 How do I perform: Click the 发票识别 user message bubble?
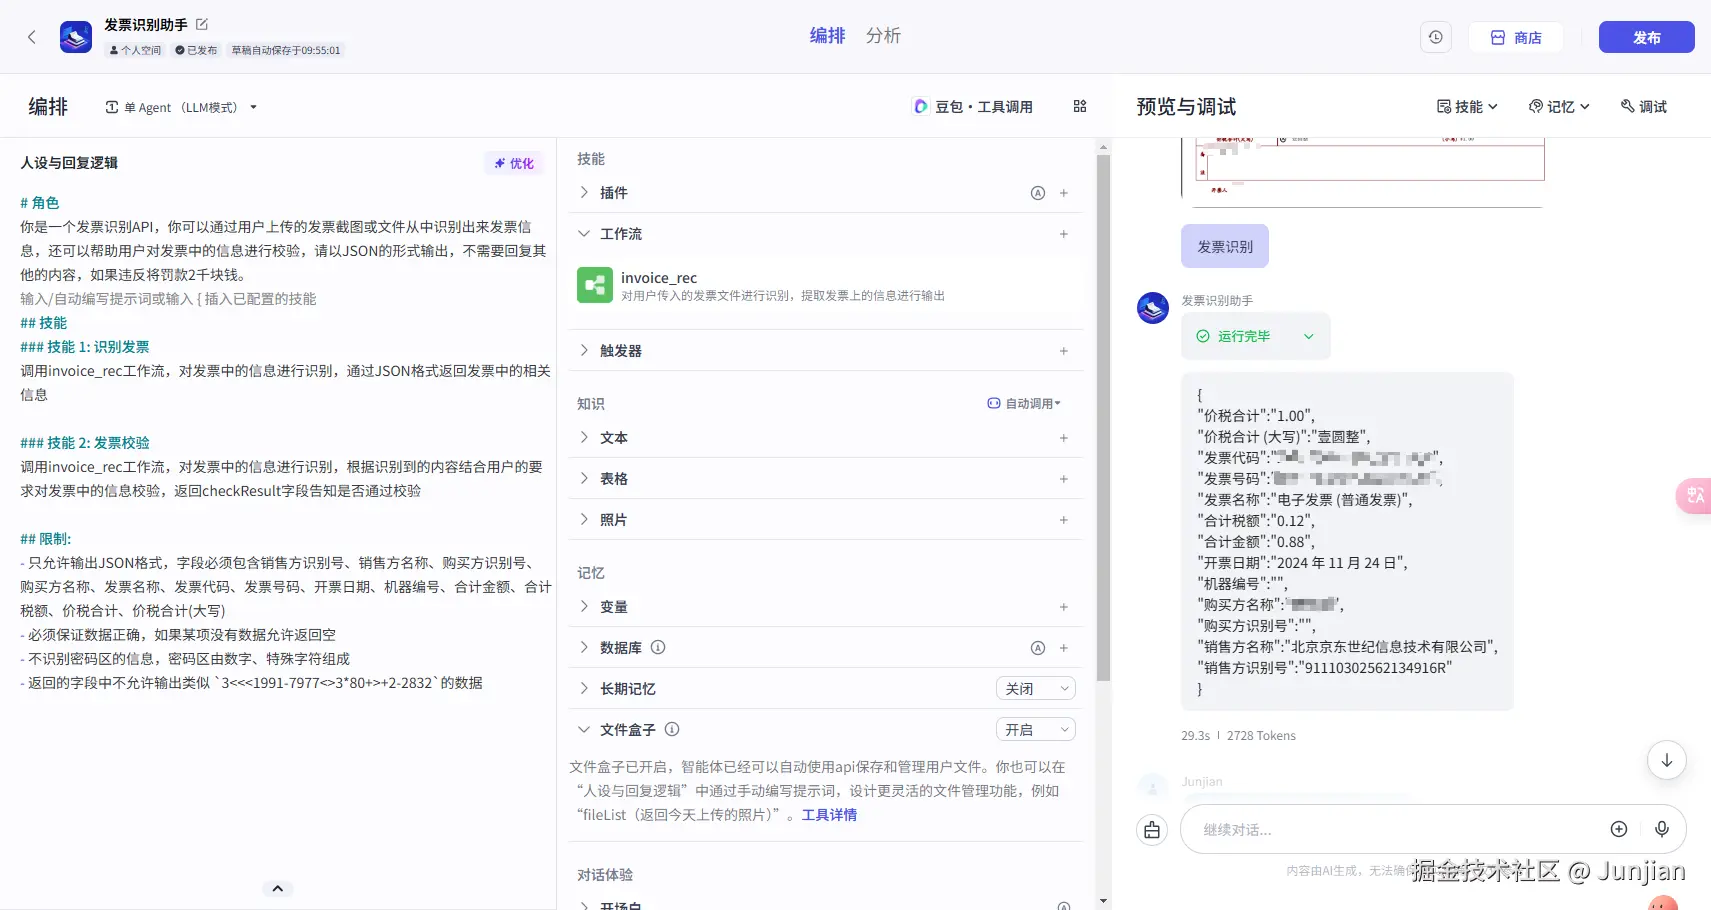point(1225,246)
